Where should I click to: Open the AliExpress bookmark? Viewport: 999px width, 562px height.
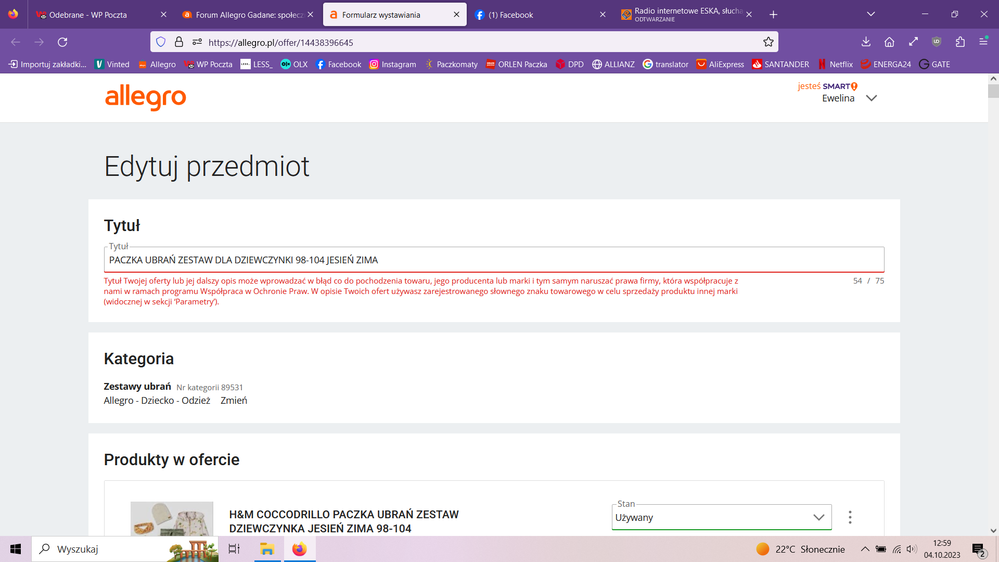720,64
